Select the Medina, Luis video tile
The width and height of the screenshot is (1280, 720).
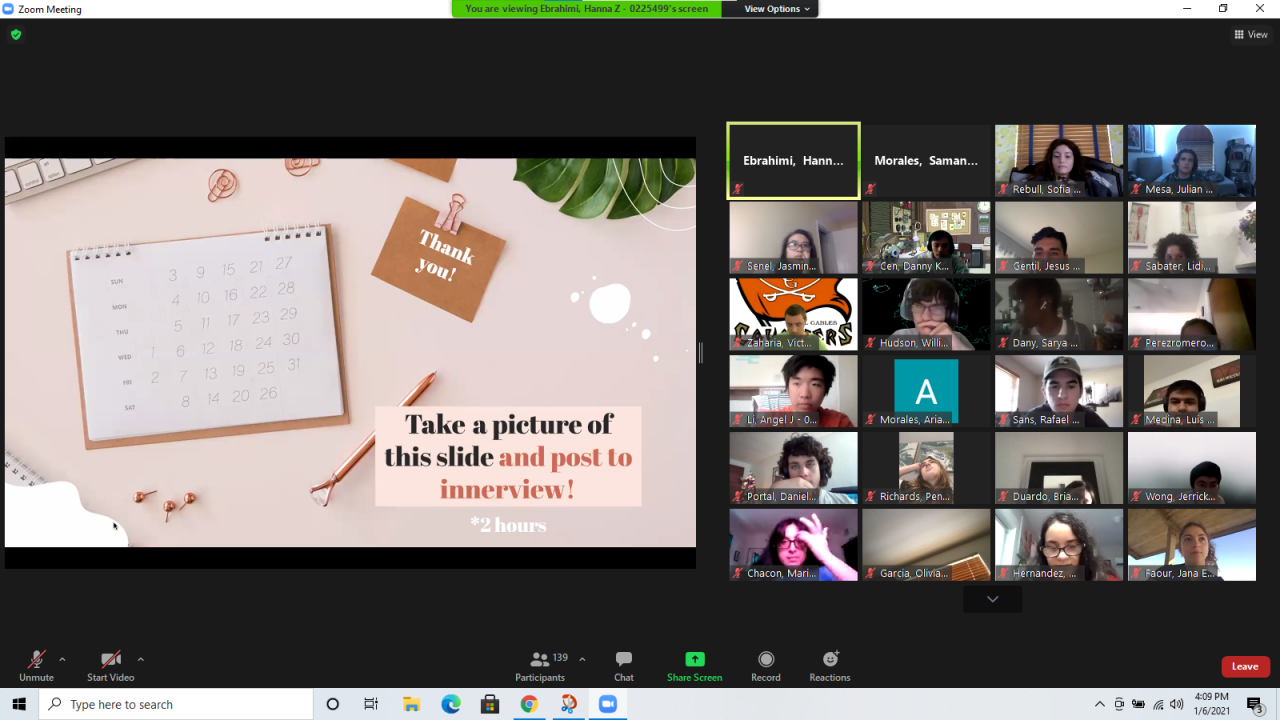[1192, 391]
